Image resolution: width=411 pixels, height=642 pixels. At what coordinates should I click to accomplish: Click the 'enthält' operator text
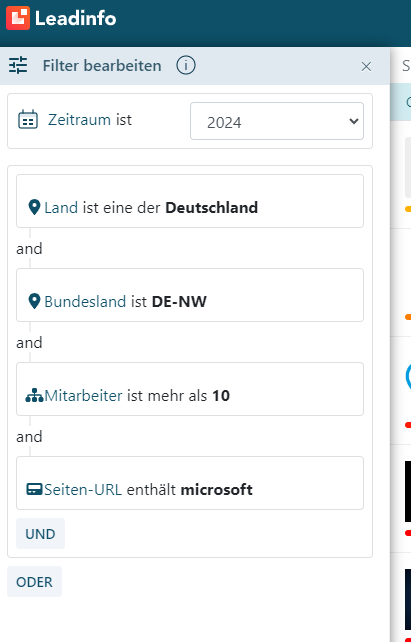coord(151,490)
